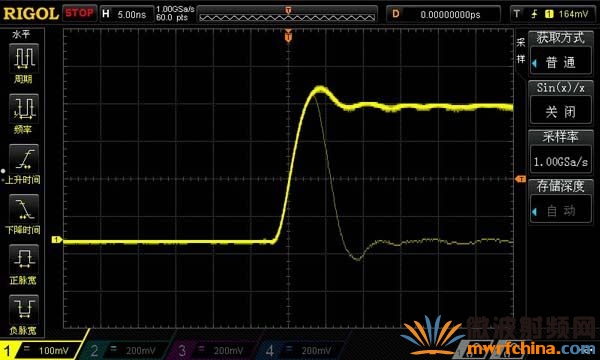This screenshot has width=600, height=360.
Task: Select the 正脉宽 positive pulse width icon
Action: 24,259
